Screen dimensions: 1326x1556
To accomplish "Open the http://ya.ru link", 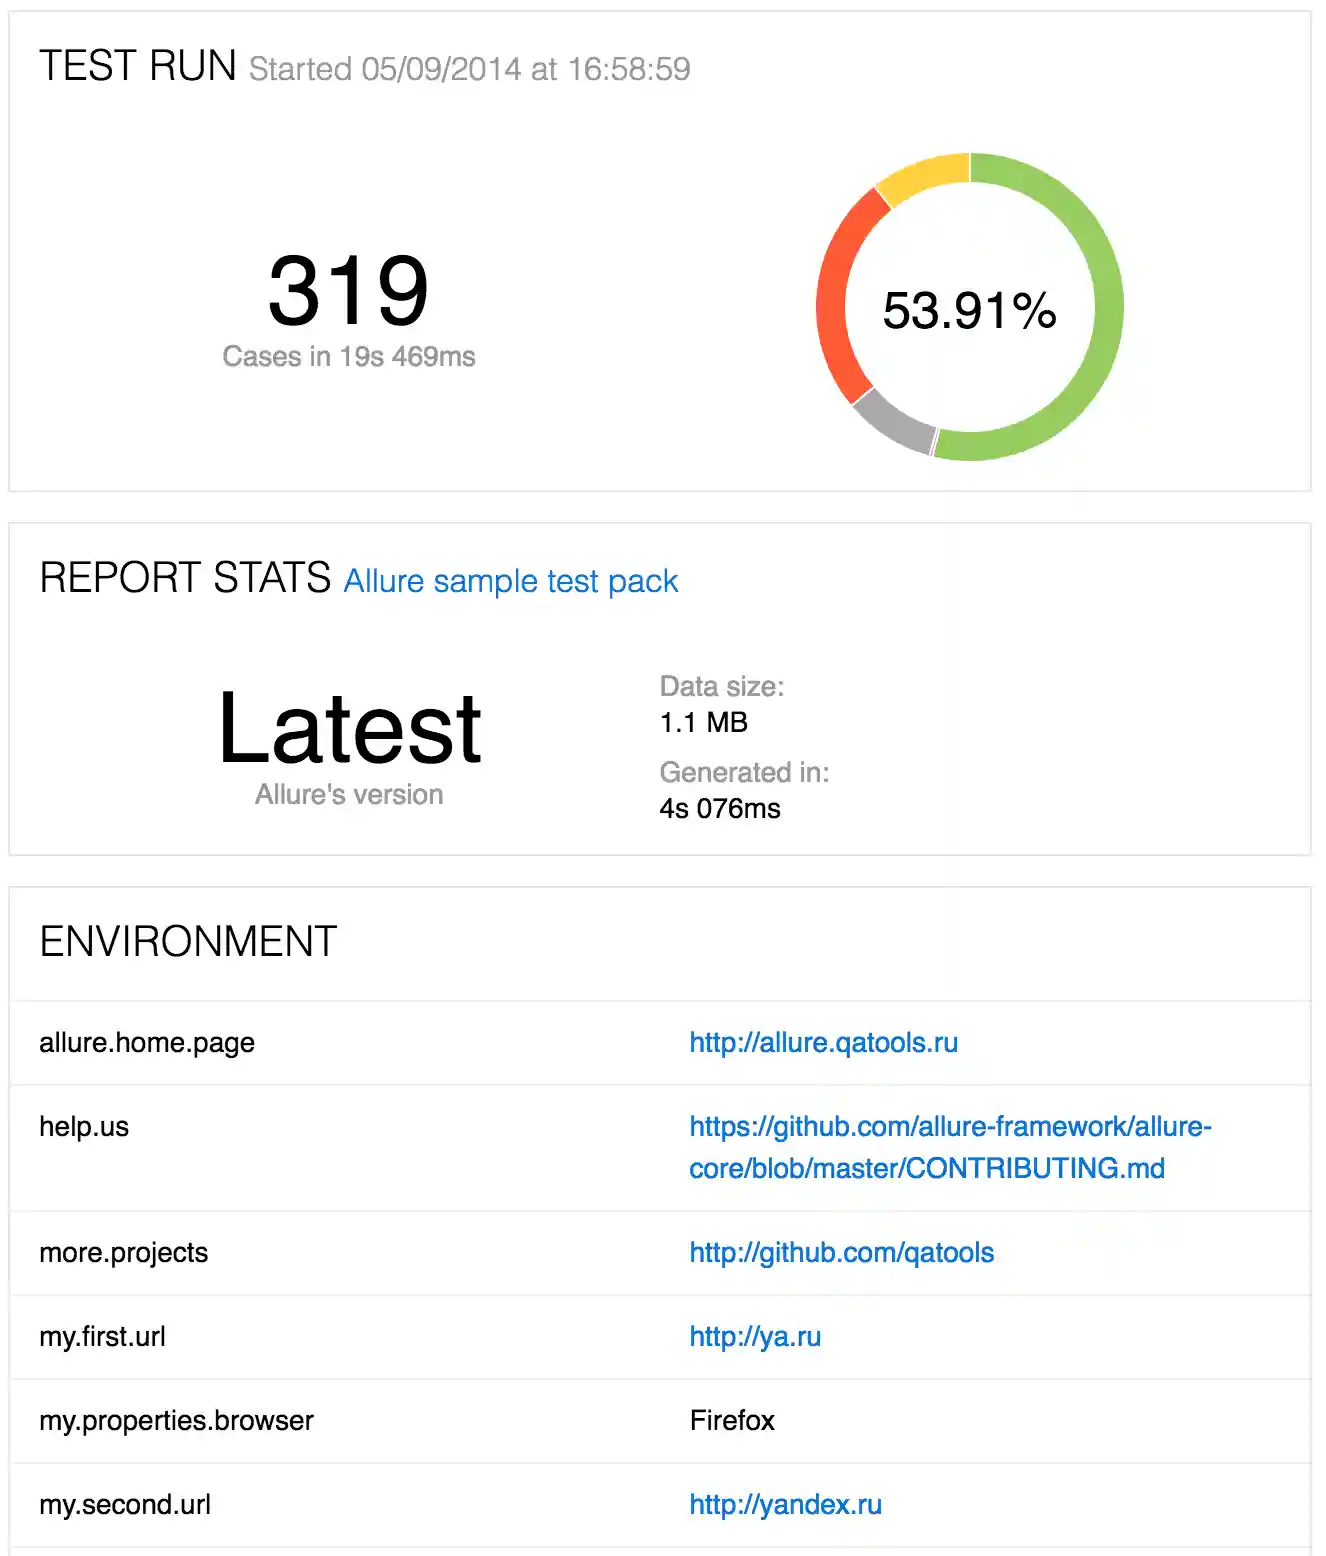I will [x=754, y=1336].
